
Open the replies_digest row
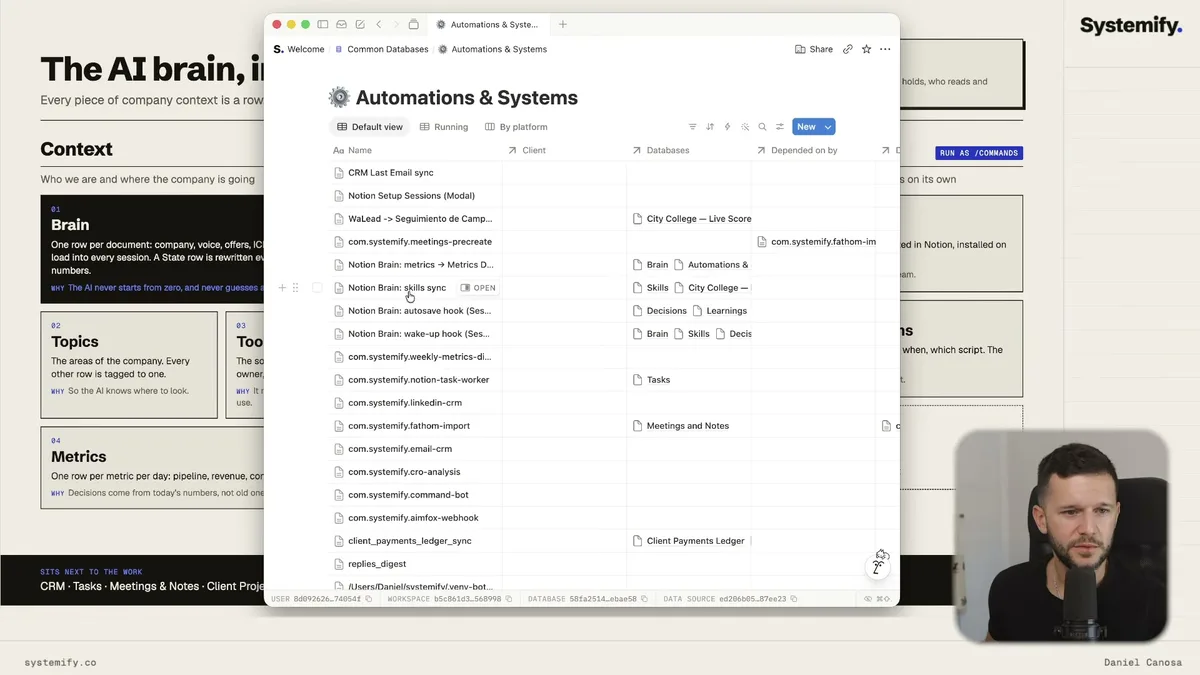[x=377, y=564]
